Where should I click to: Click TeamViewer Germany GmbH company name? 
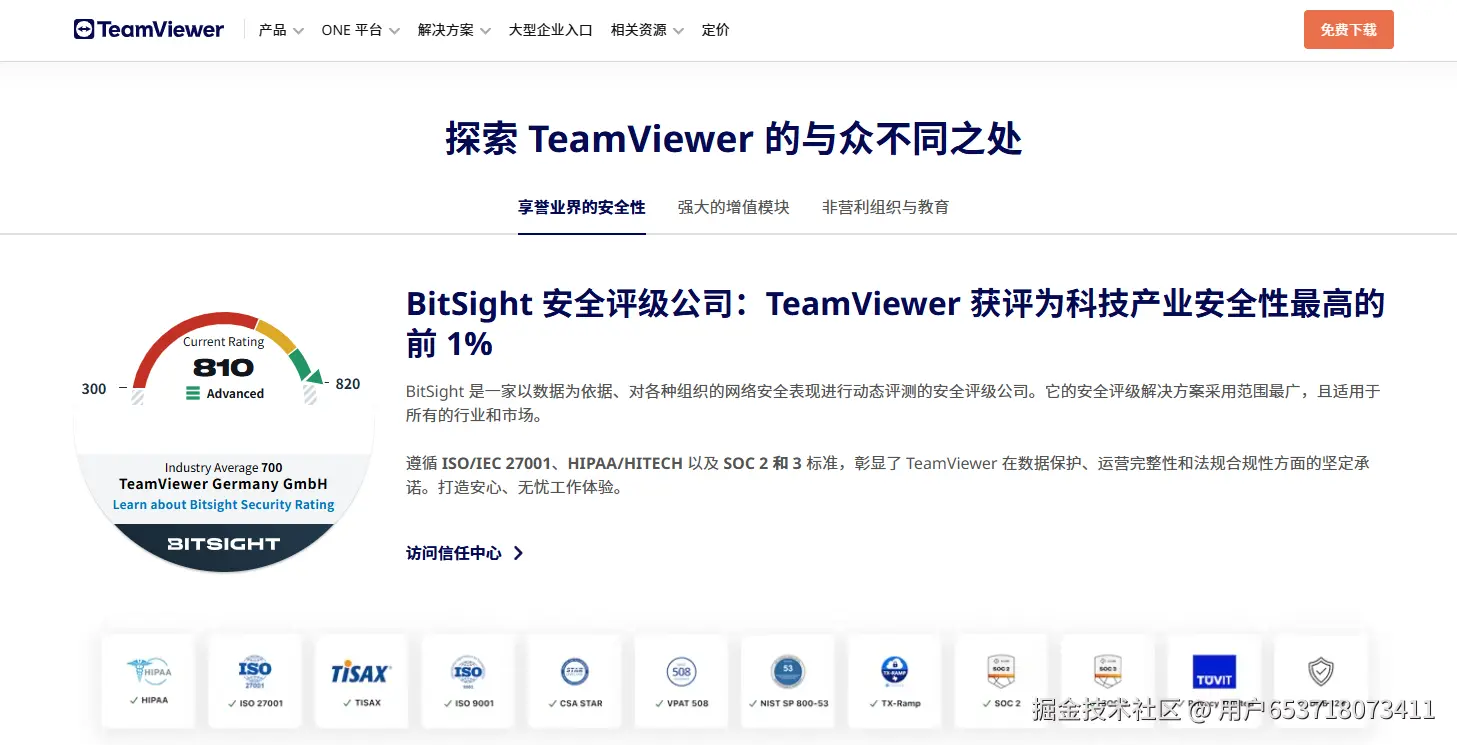point(223,484)
